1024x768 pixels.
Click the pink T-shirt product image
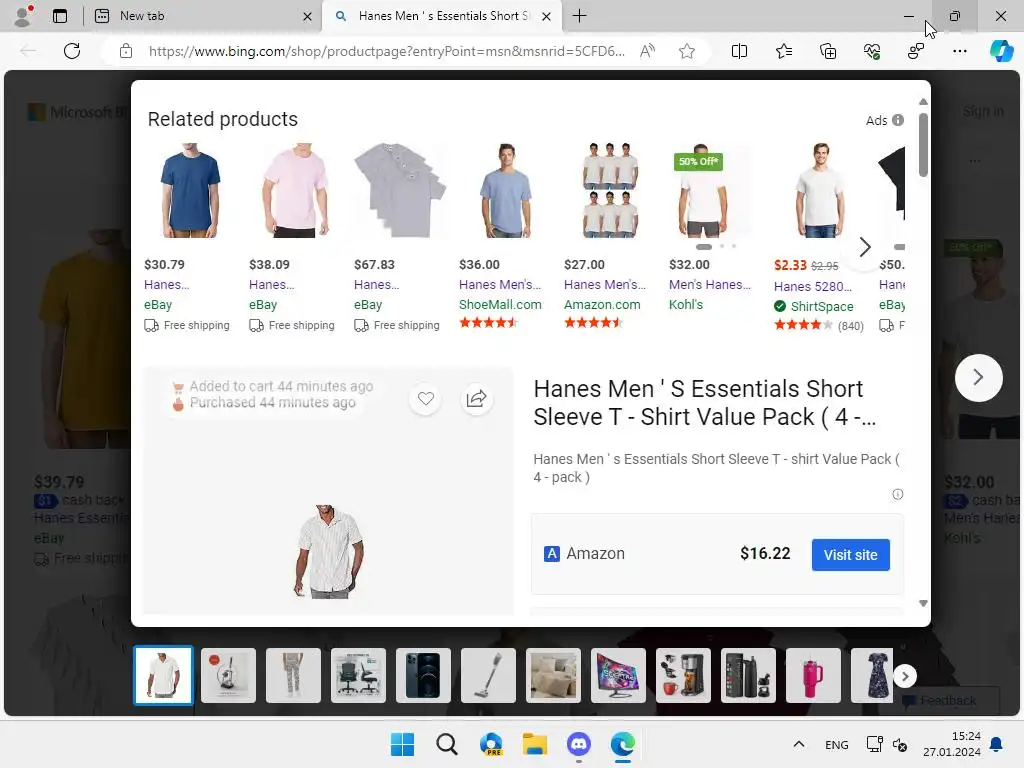(295, 190)
